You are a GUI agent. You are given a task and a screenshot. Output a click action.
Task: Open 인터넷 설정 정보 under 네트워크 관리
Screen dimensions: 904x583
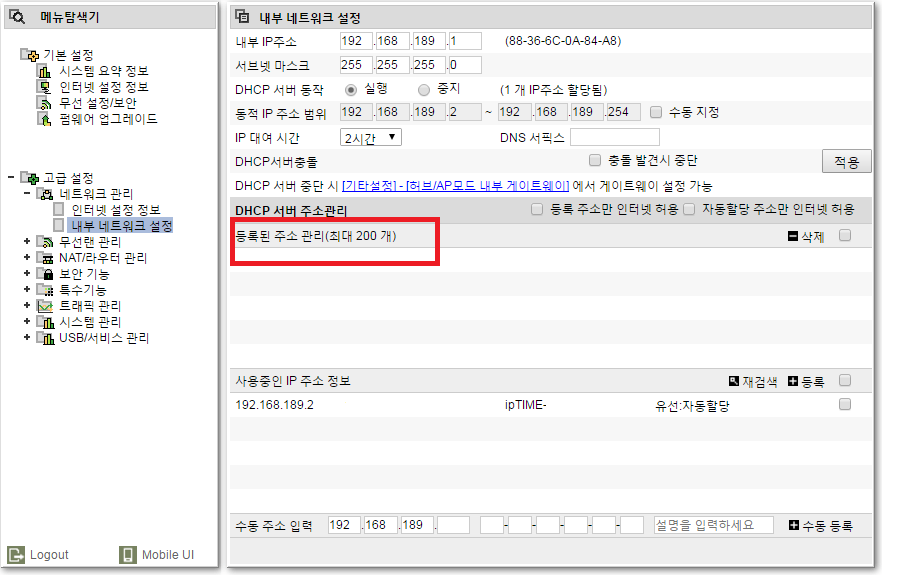click(115, 209)
